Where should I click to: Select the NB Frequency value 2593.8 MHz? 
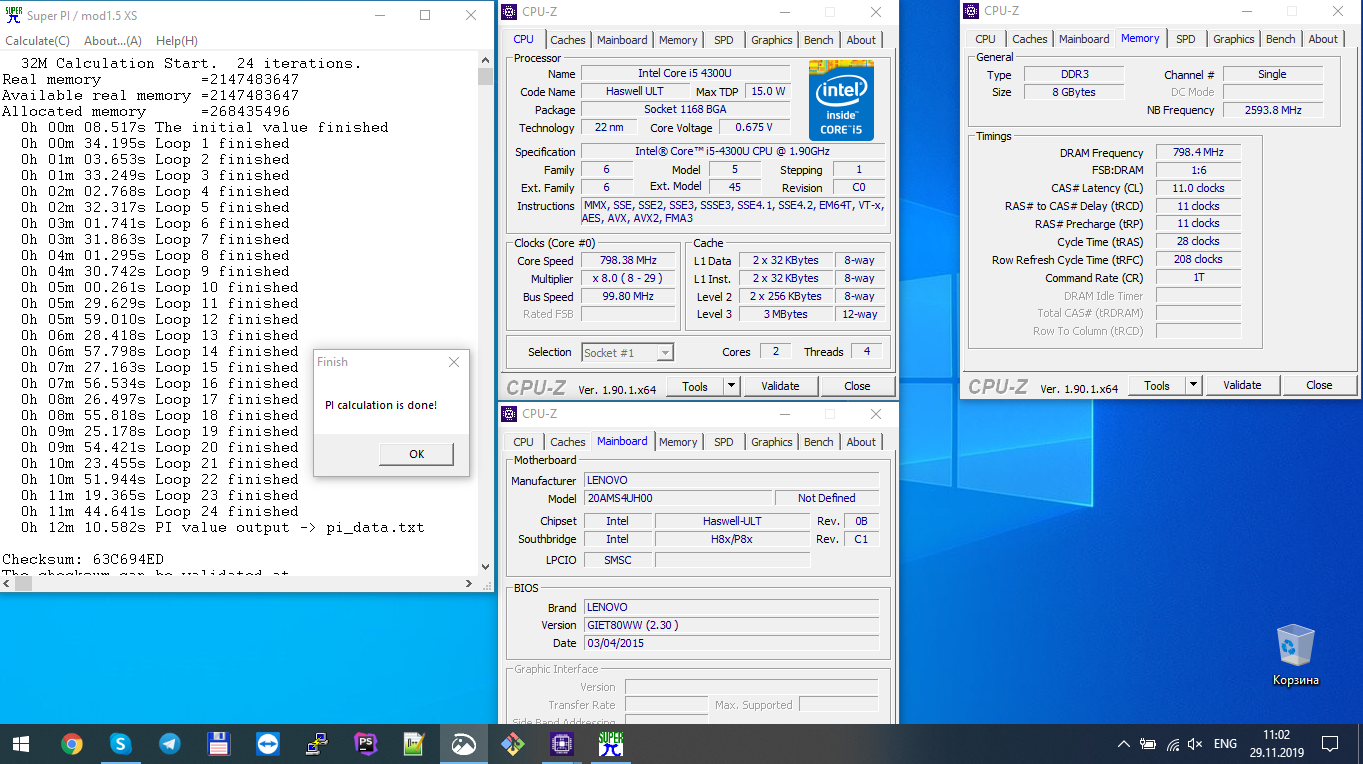coord(1273,110)
